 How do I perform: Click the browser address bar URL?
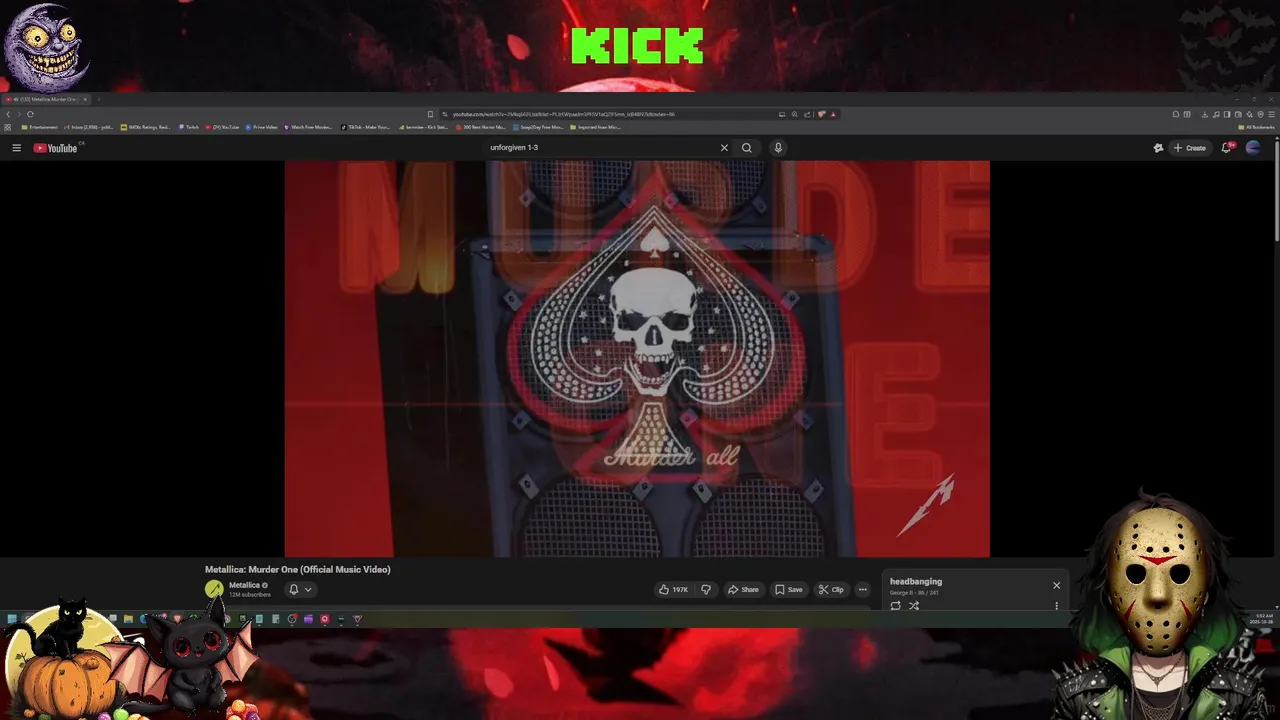click(564, 114)
